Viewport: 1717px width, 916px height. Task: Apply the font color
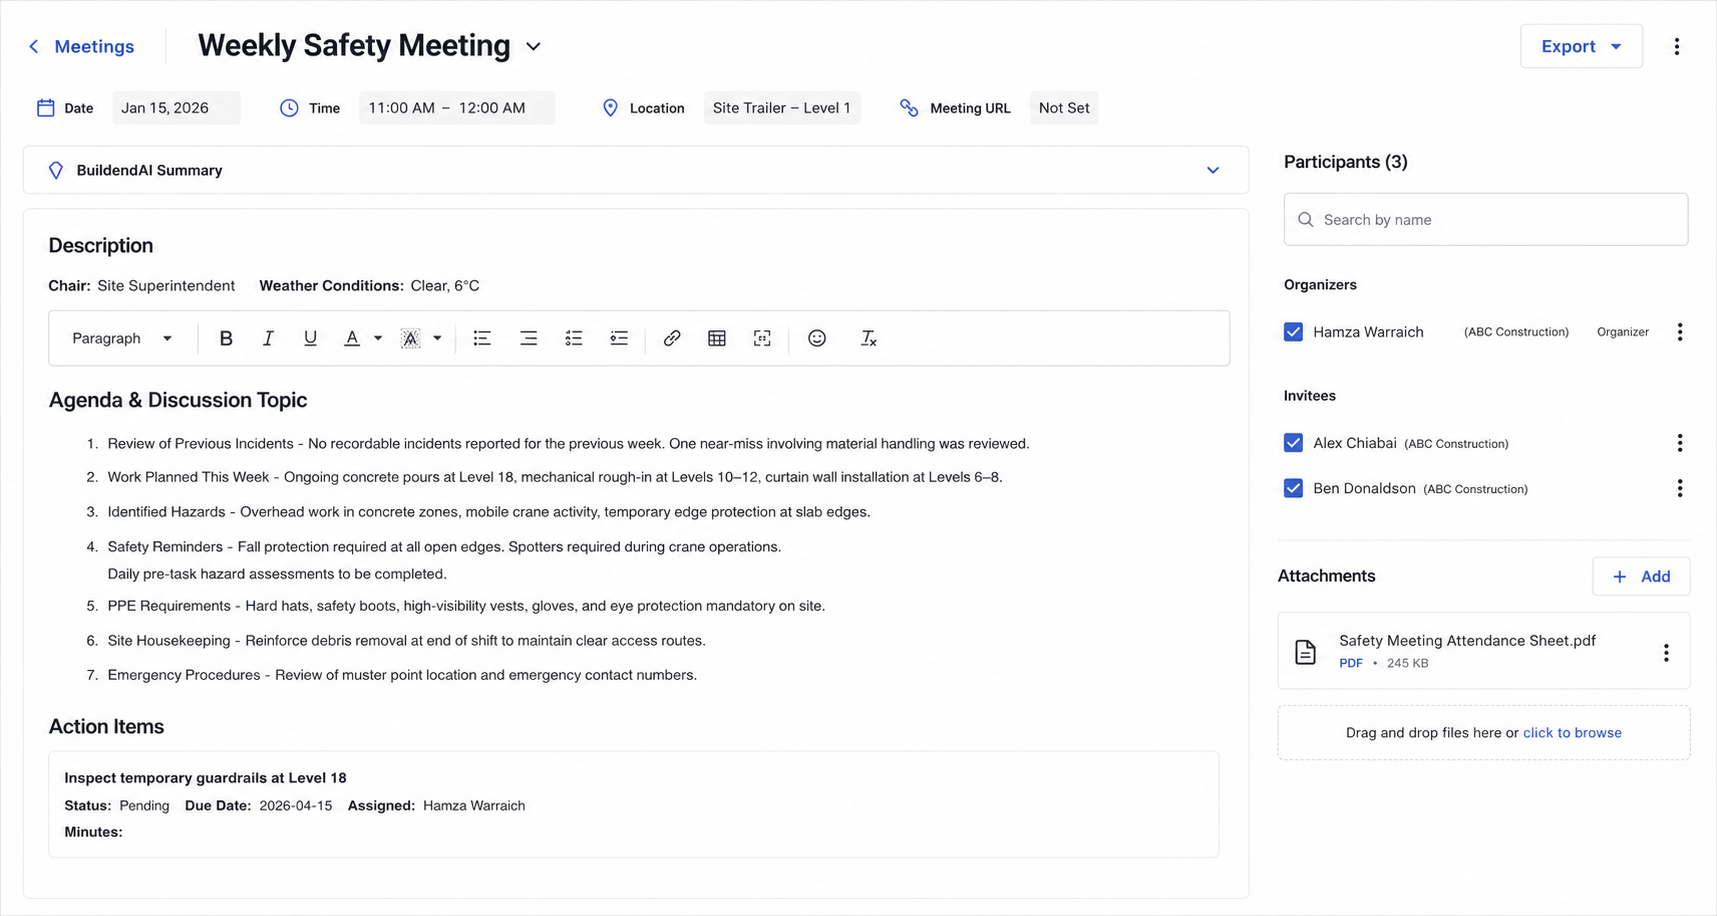pos(352,338)
